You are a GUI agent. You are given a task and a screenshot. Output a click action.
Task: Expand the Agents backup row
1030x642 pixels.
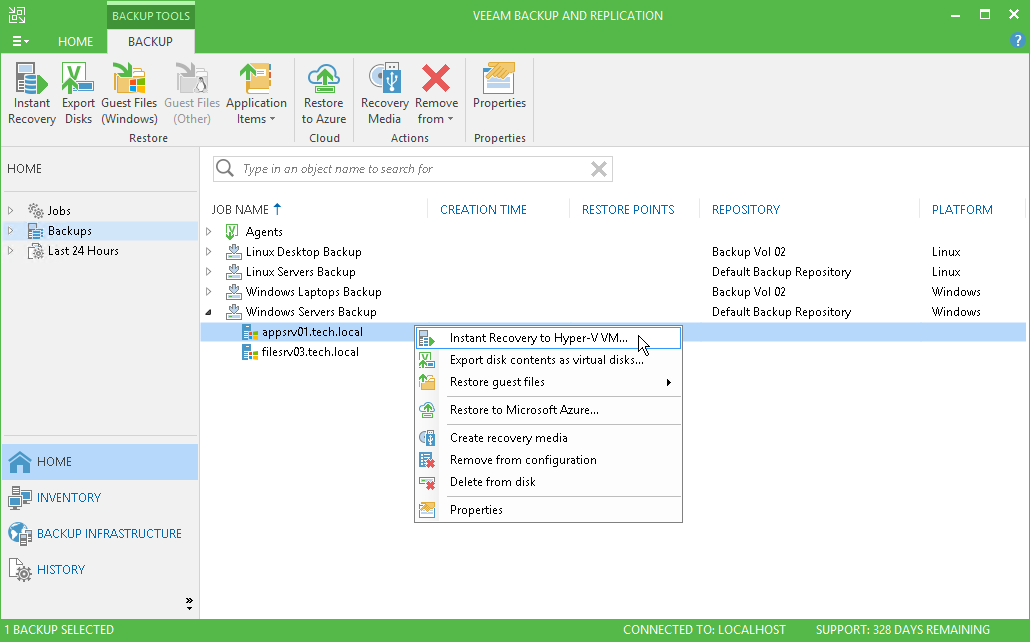[x=209, y=231]
